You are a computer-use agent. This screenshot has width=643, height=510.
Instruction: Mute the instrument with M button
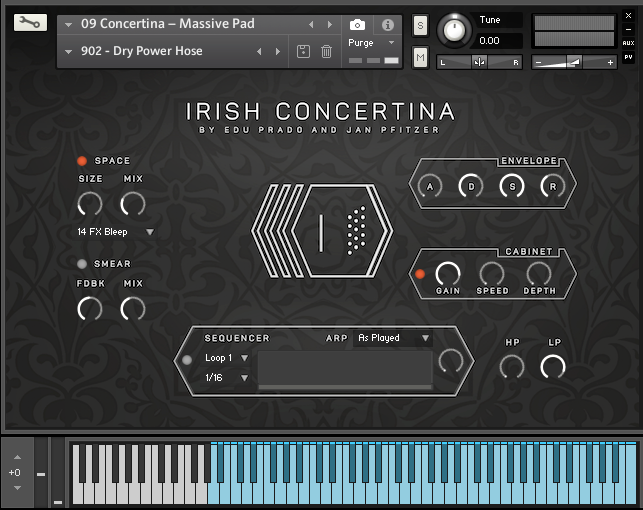(420, 59)
